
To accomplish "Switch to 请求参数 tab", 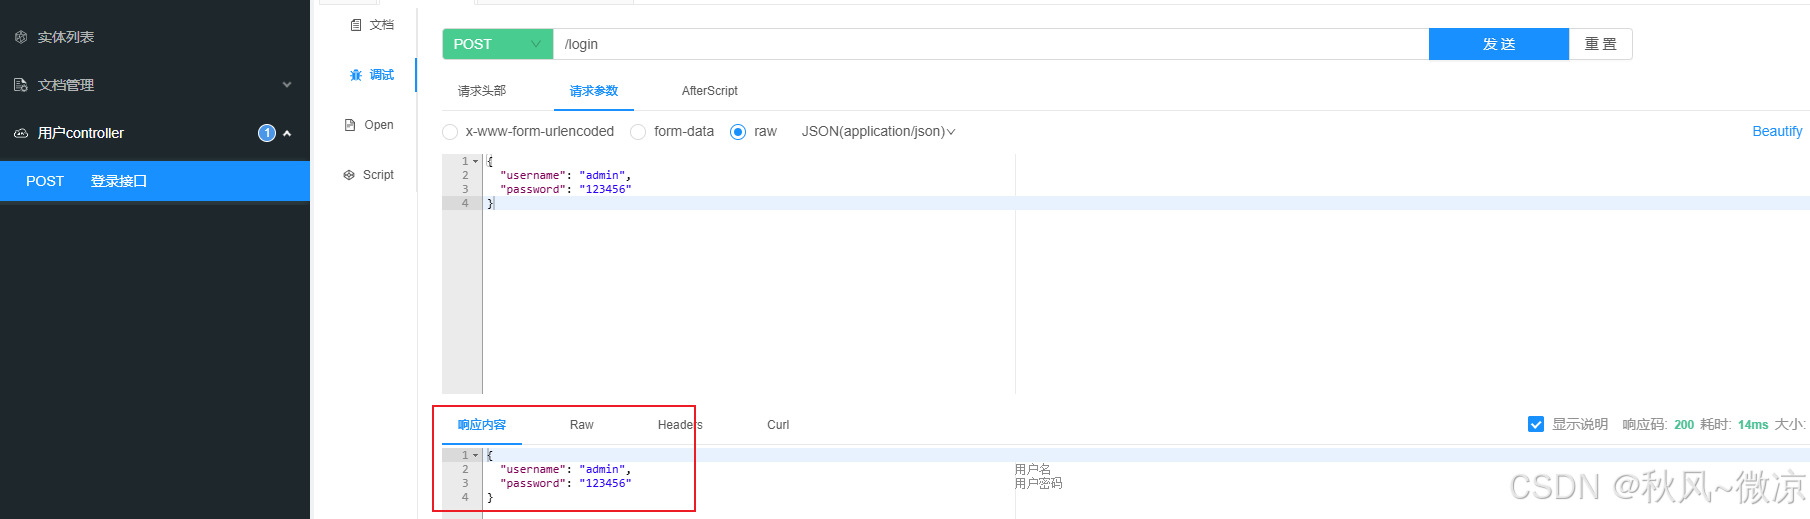I will click(594, 91).
